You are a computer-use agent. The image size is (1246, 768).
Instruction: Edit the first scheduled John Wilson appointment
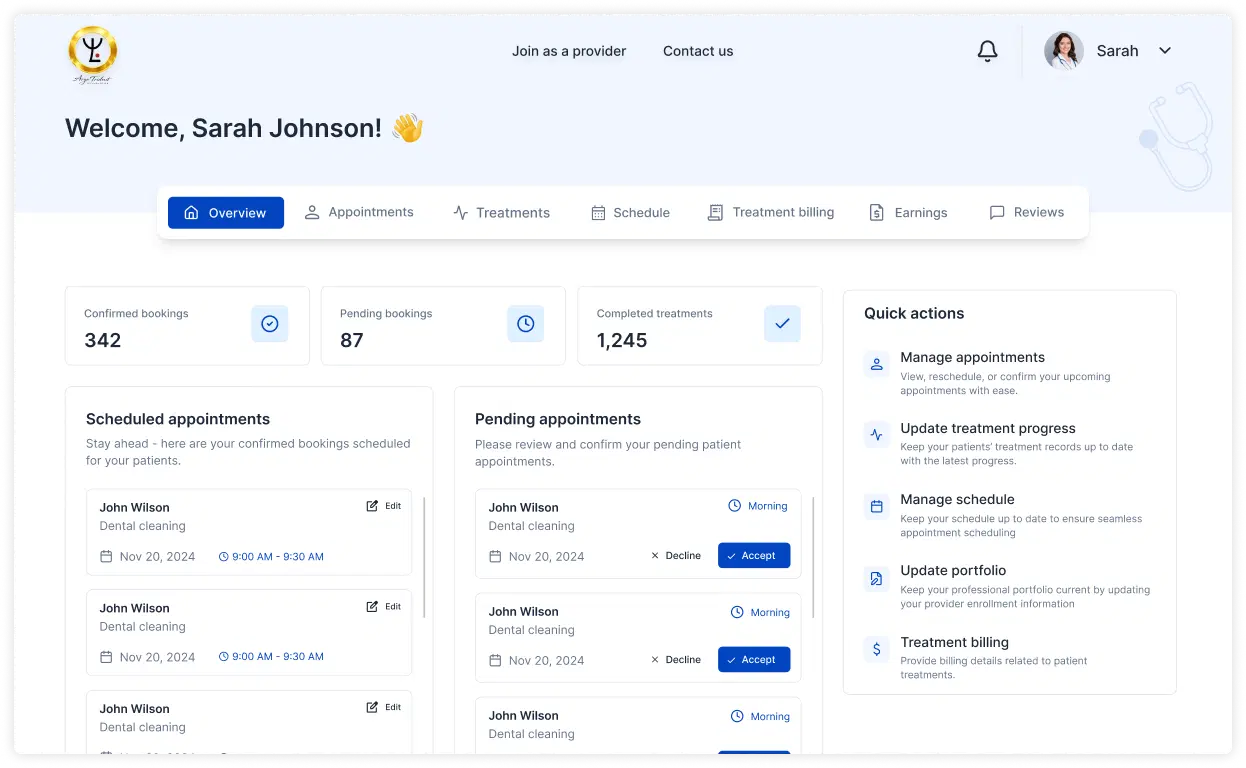[x=384, y=506]
